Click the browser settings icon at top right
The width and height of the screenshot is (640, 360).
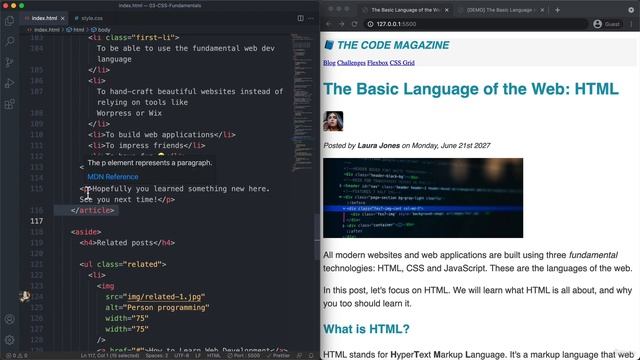631,10
